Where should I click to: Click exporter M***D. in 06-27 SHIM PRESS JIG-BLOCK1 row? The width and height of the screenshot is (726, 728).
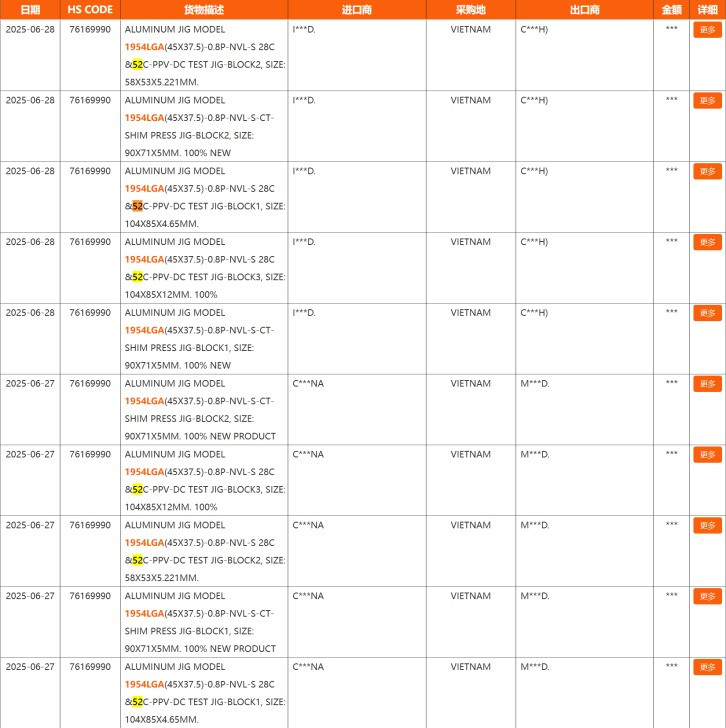[534, 596]
